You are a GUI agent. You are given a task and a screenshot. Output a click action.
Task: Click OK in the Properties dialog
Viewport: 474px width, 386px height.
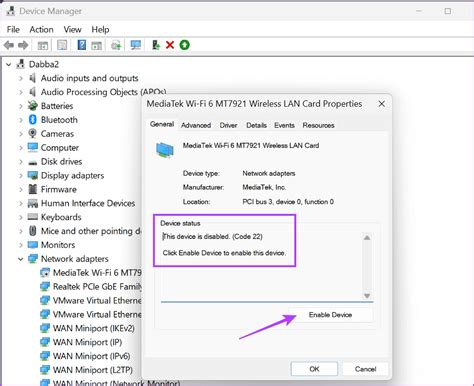click(314, 369)
